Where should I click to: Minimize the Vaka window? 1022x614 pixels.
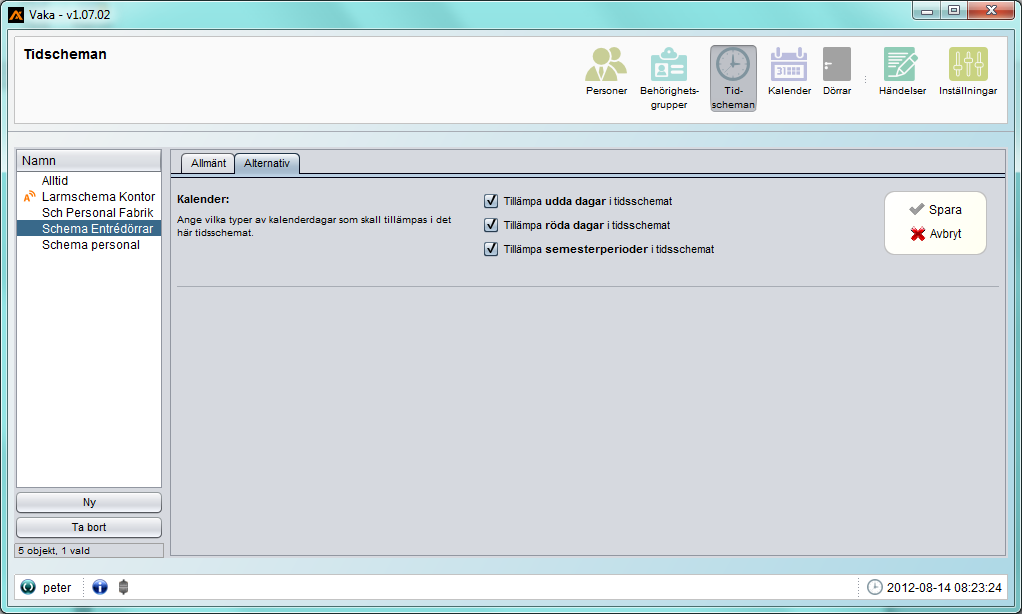coord(927,11)
